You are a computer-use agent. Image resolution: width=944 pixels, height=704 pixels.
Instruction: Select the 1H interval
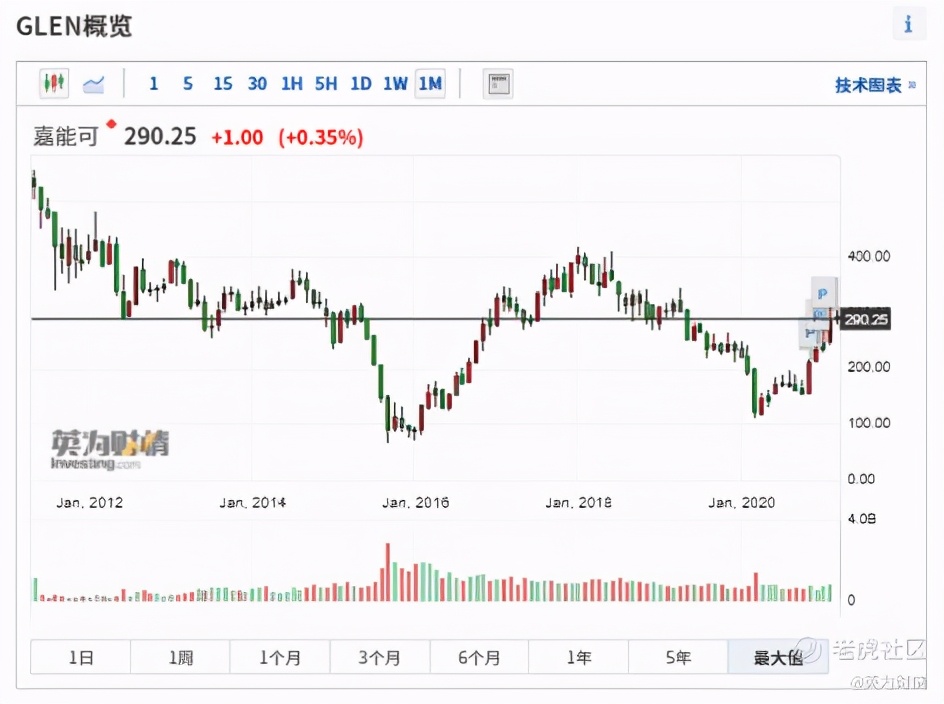coord(292,84)
